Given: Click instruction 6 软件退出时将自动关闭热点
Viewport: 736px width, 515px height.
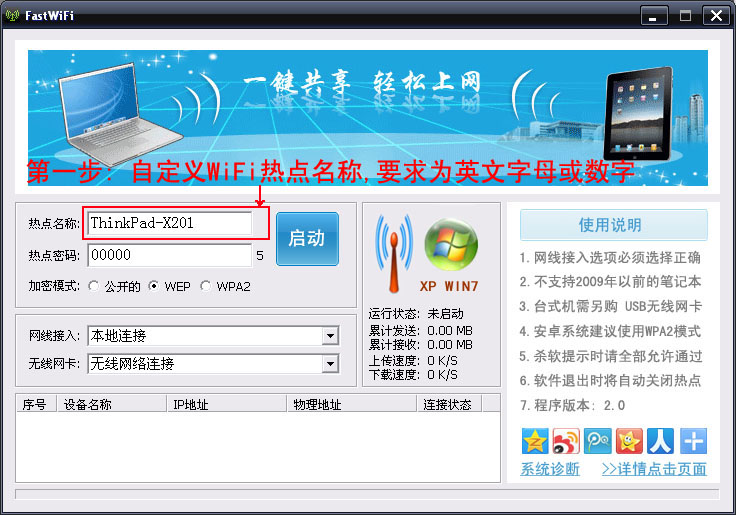Looking at the screenshot, I should click(x=610, y=380).
